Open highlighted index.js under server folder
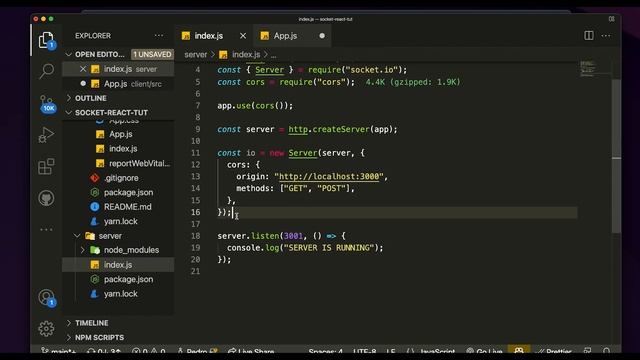640x360 pixels. [118, 264]
